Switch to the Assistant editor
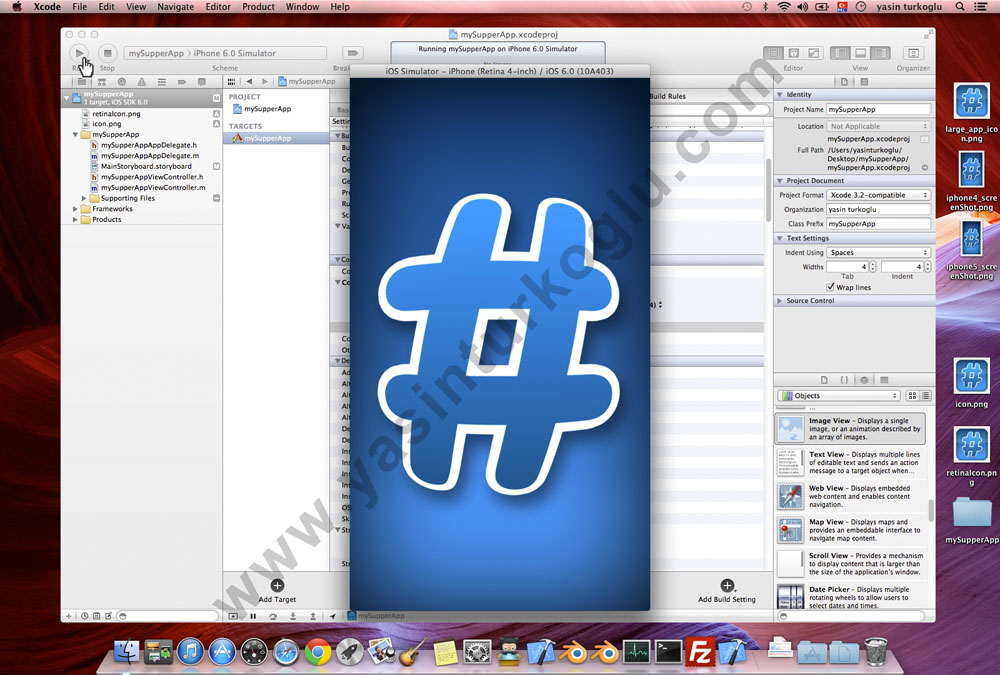The image size is (1000, 675). coord(793,53)
